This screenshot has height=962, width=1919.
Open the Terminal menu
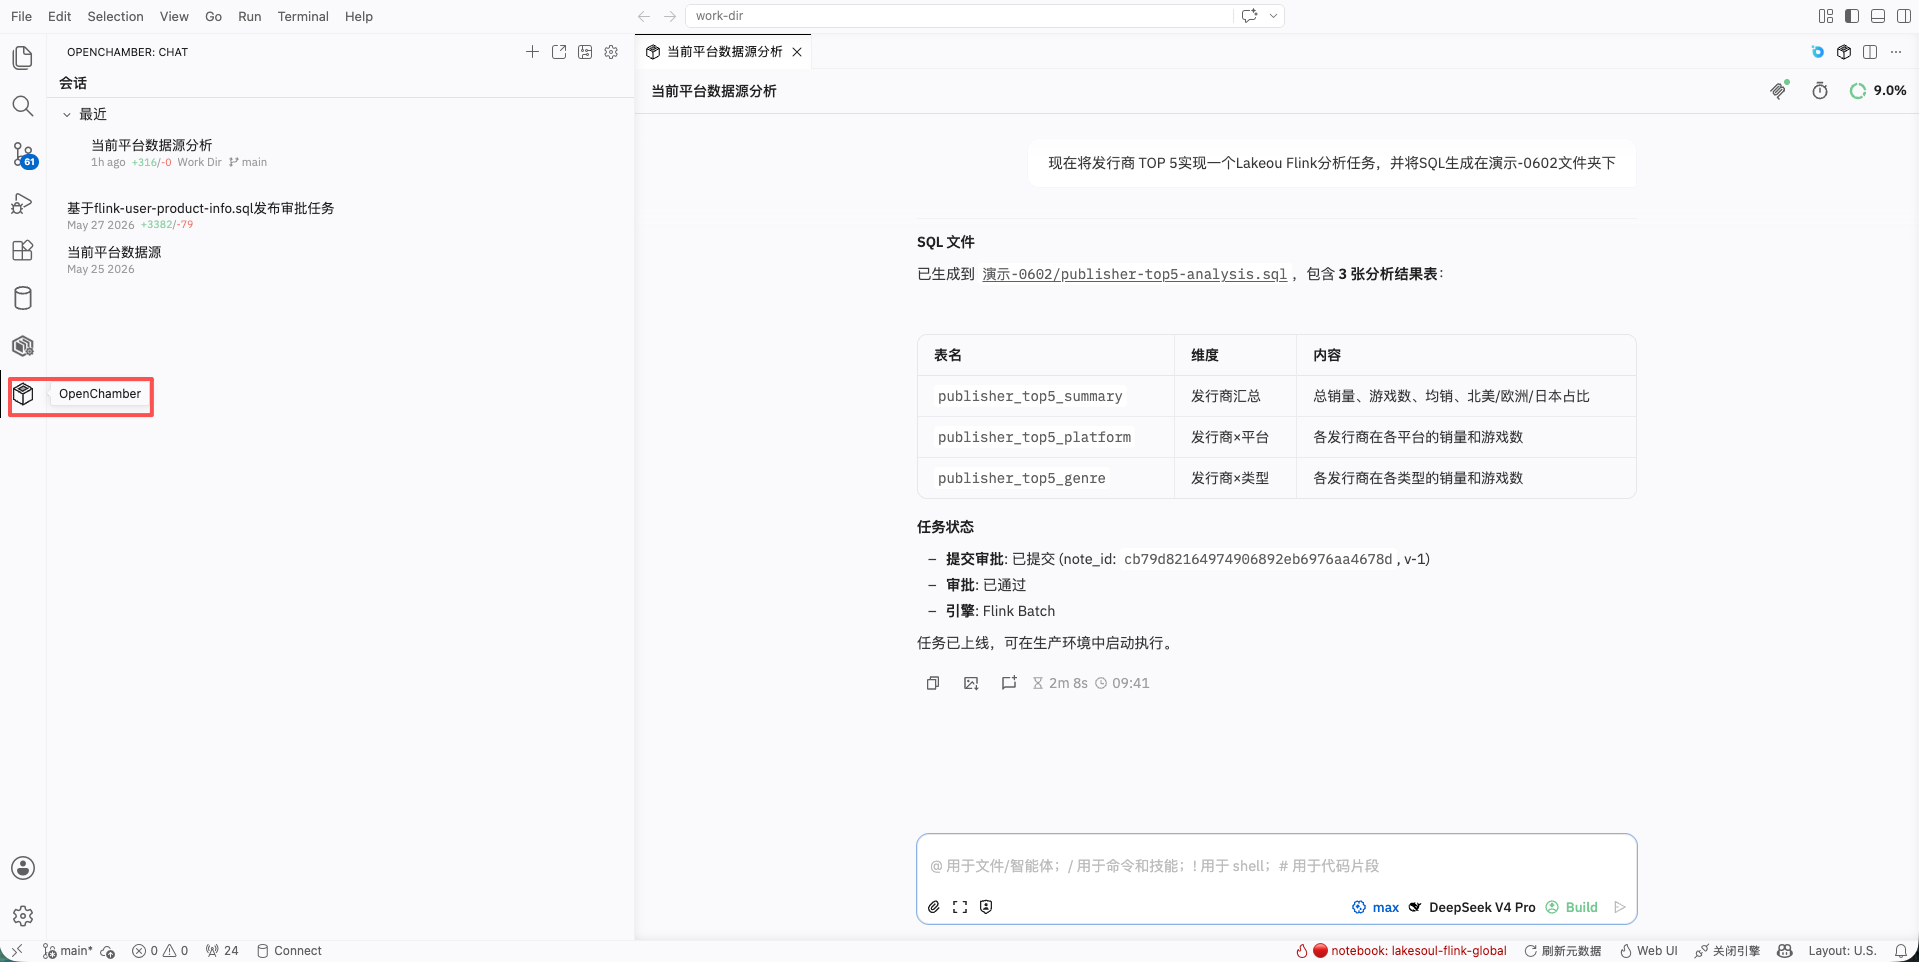(x=303, y=16)
